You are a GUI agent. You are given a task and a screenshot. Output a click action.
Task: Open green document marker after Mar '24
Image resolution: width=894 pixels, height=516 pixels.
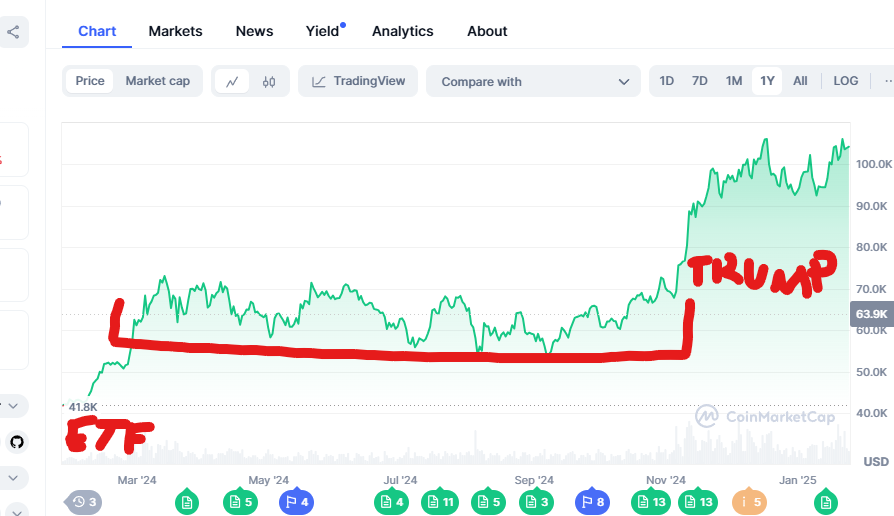tap(186, 502)
